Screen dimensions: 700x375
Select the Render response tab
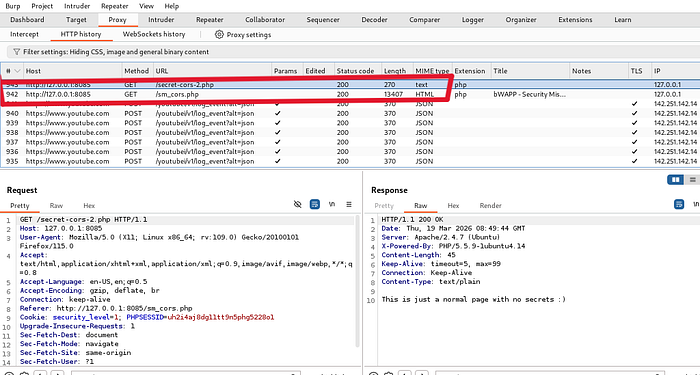tap(490, 206)
